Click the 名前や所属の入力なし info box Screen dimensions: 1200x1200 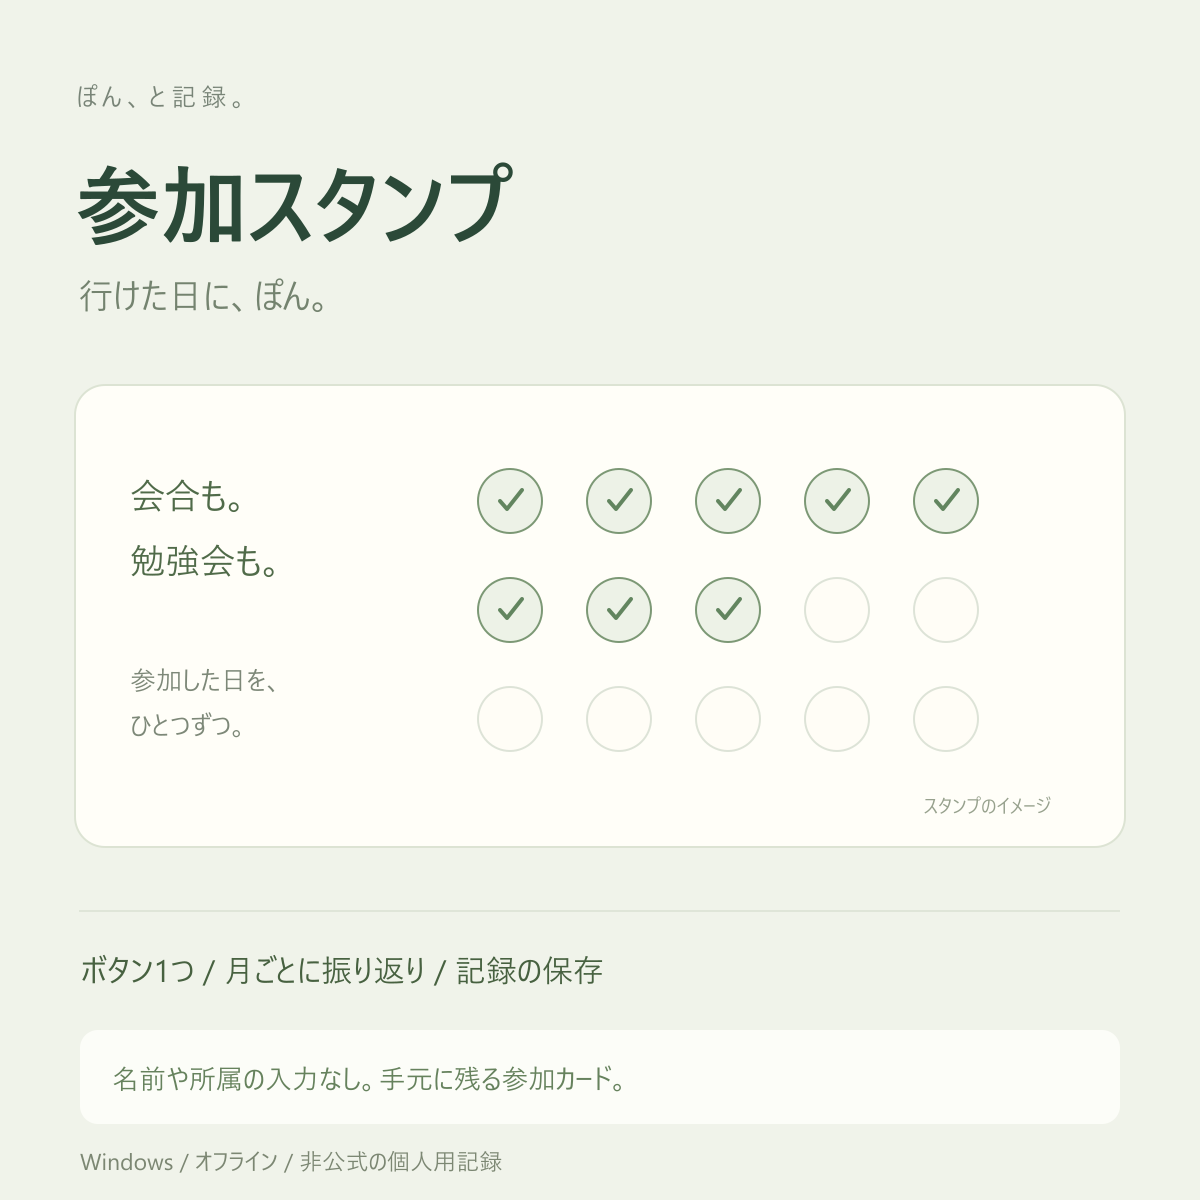(600, 1077)
